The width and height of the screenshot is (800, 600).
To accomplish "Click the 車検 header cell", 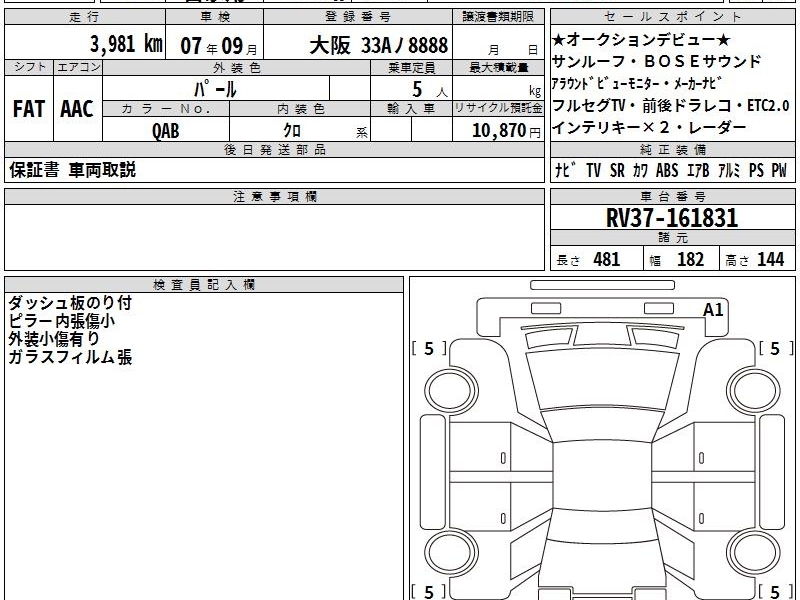I will tap(215, 17).
